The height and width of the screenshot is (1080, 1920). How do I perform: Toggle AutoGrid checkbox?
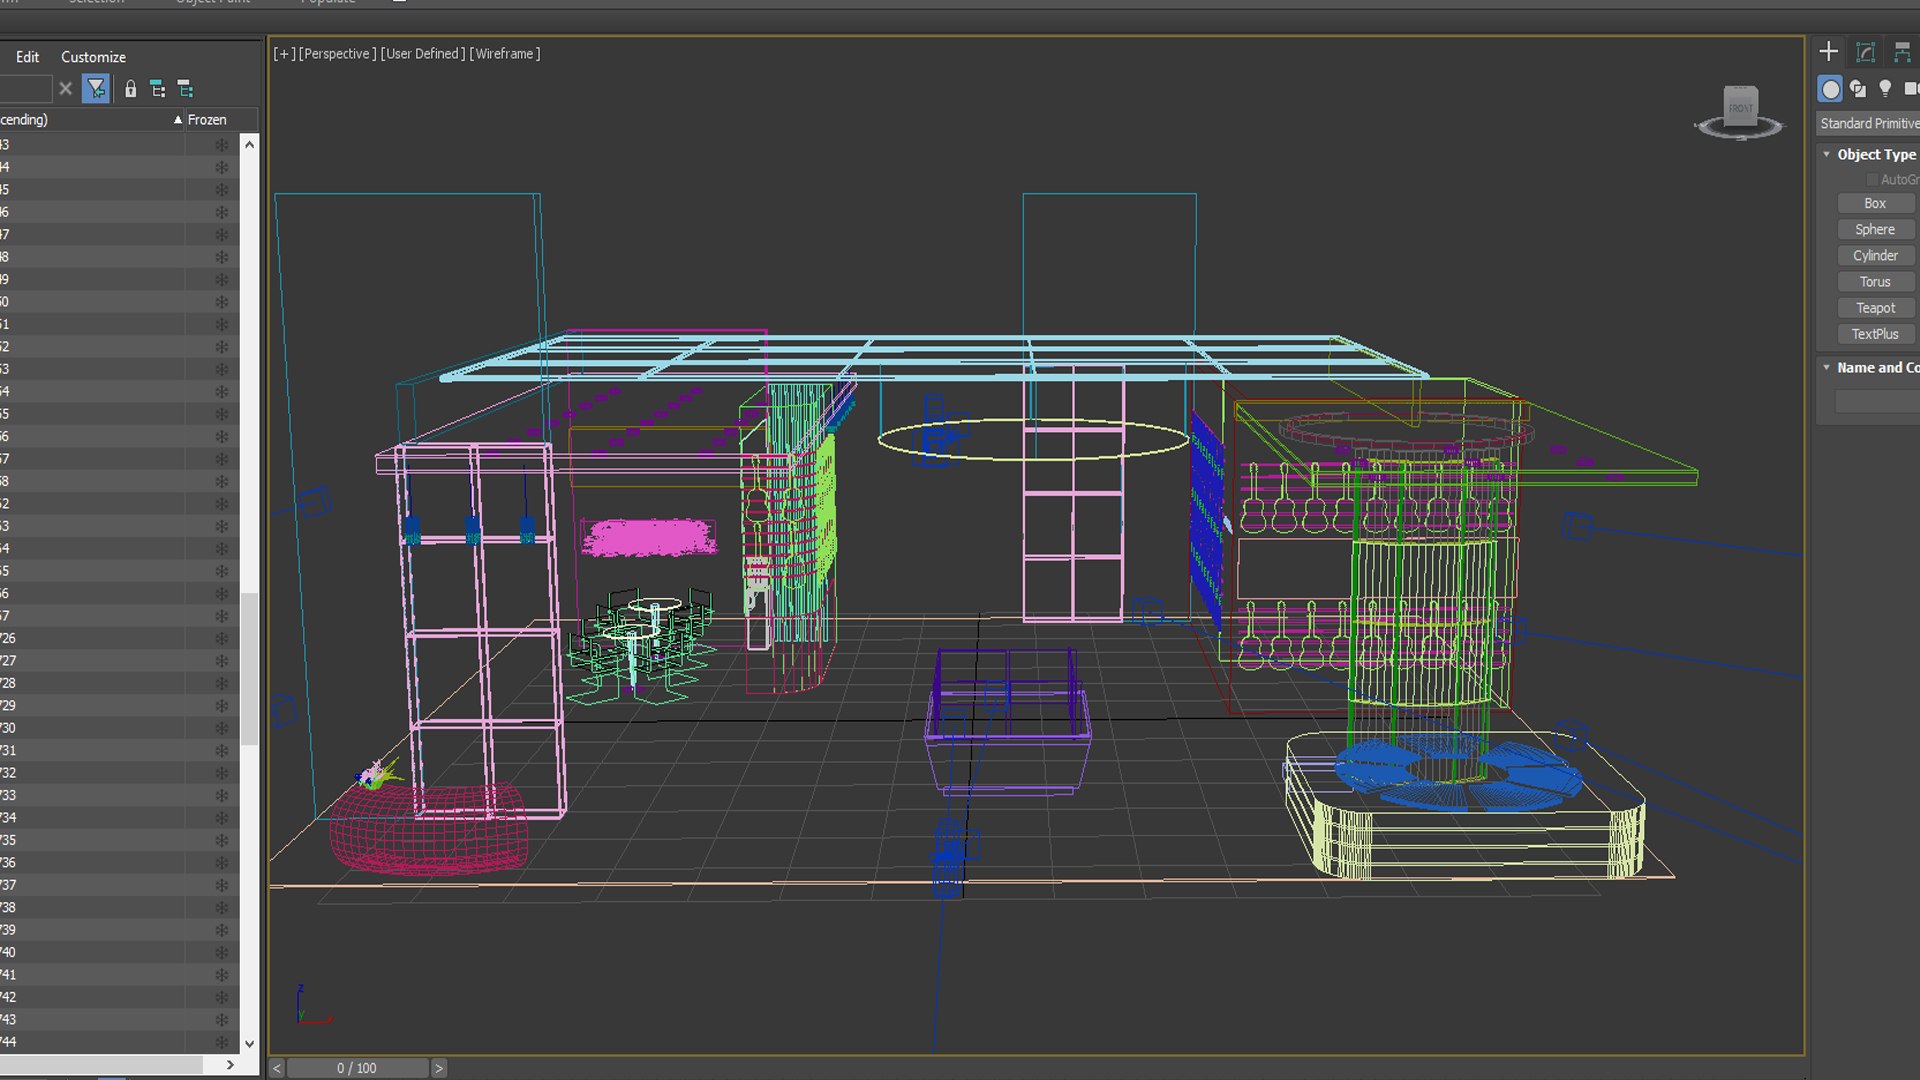click(x=1872, y=179)
